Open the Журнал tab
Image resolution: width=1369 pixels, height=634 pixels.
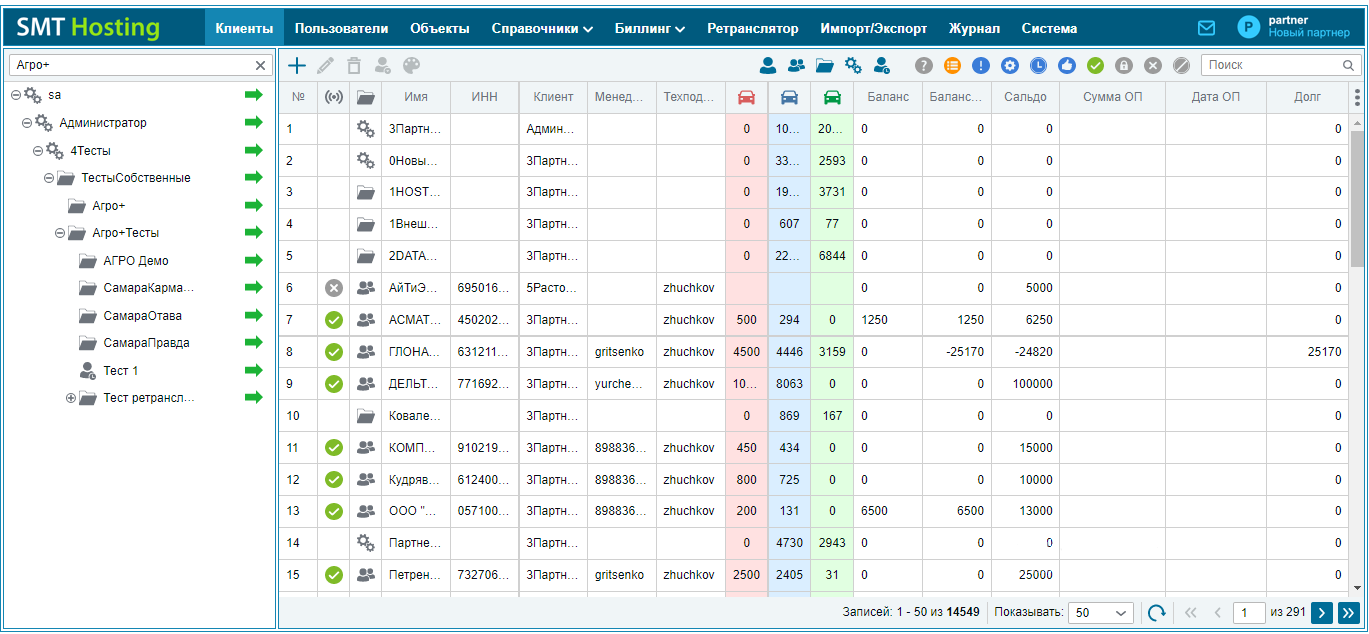[x=974, y=29]
